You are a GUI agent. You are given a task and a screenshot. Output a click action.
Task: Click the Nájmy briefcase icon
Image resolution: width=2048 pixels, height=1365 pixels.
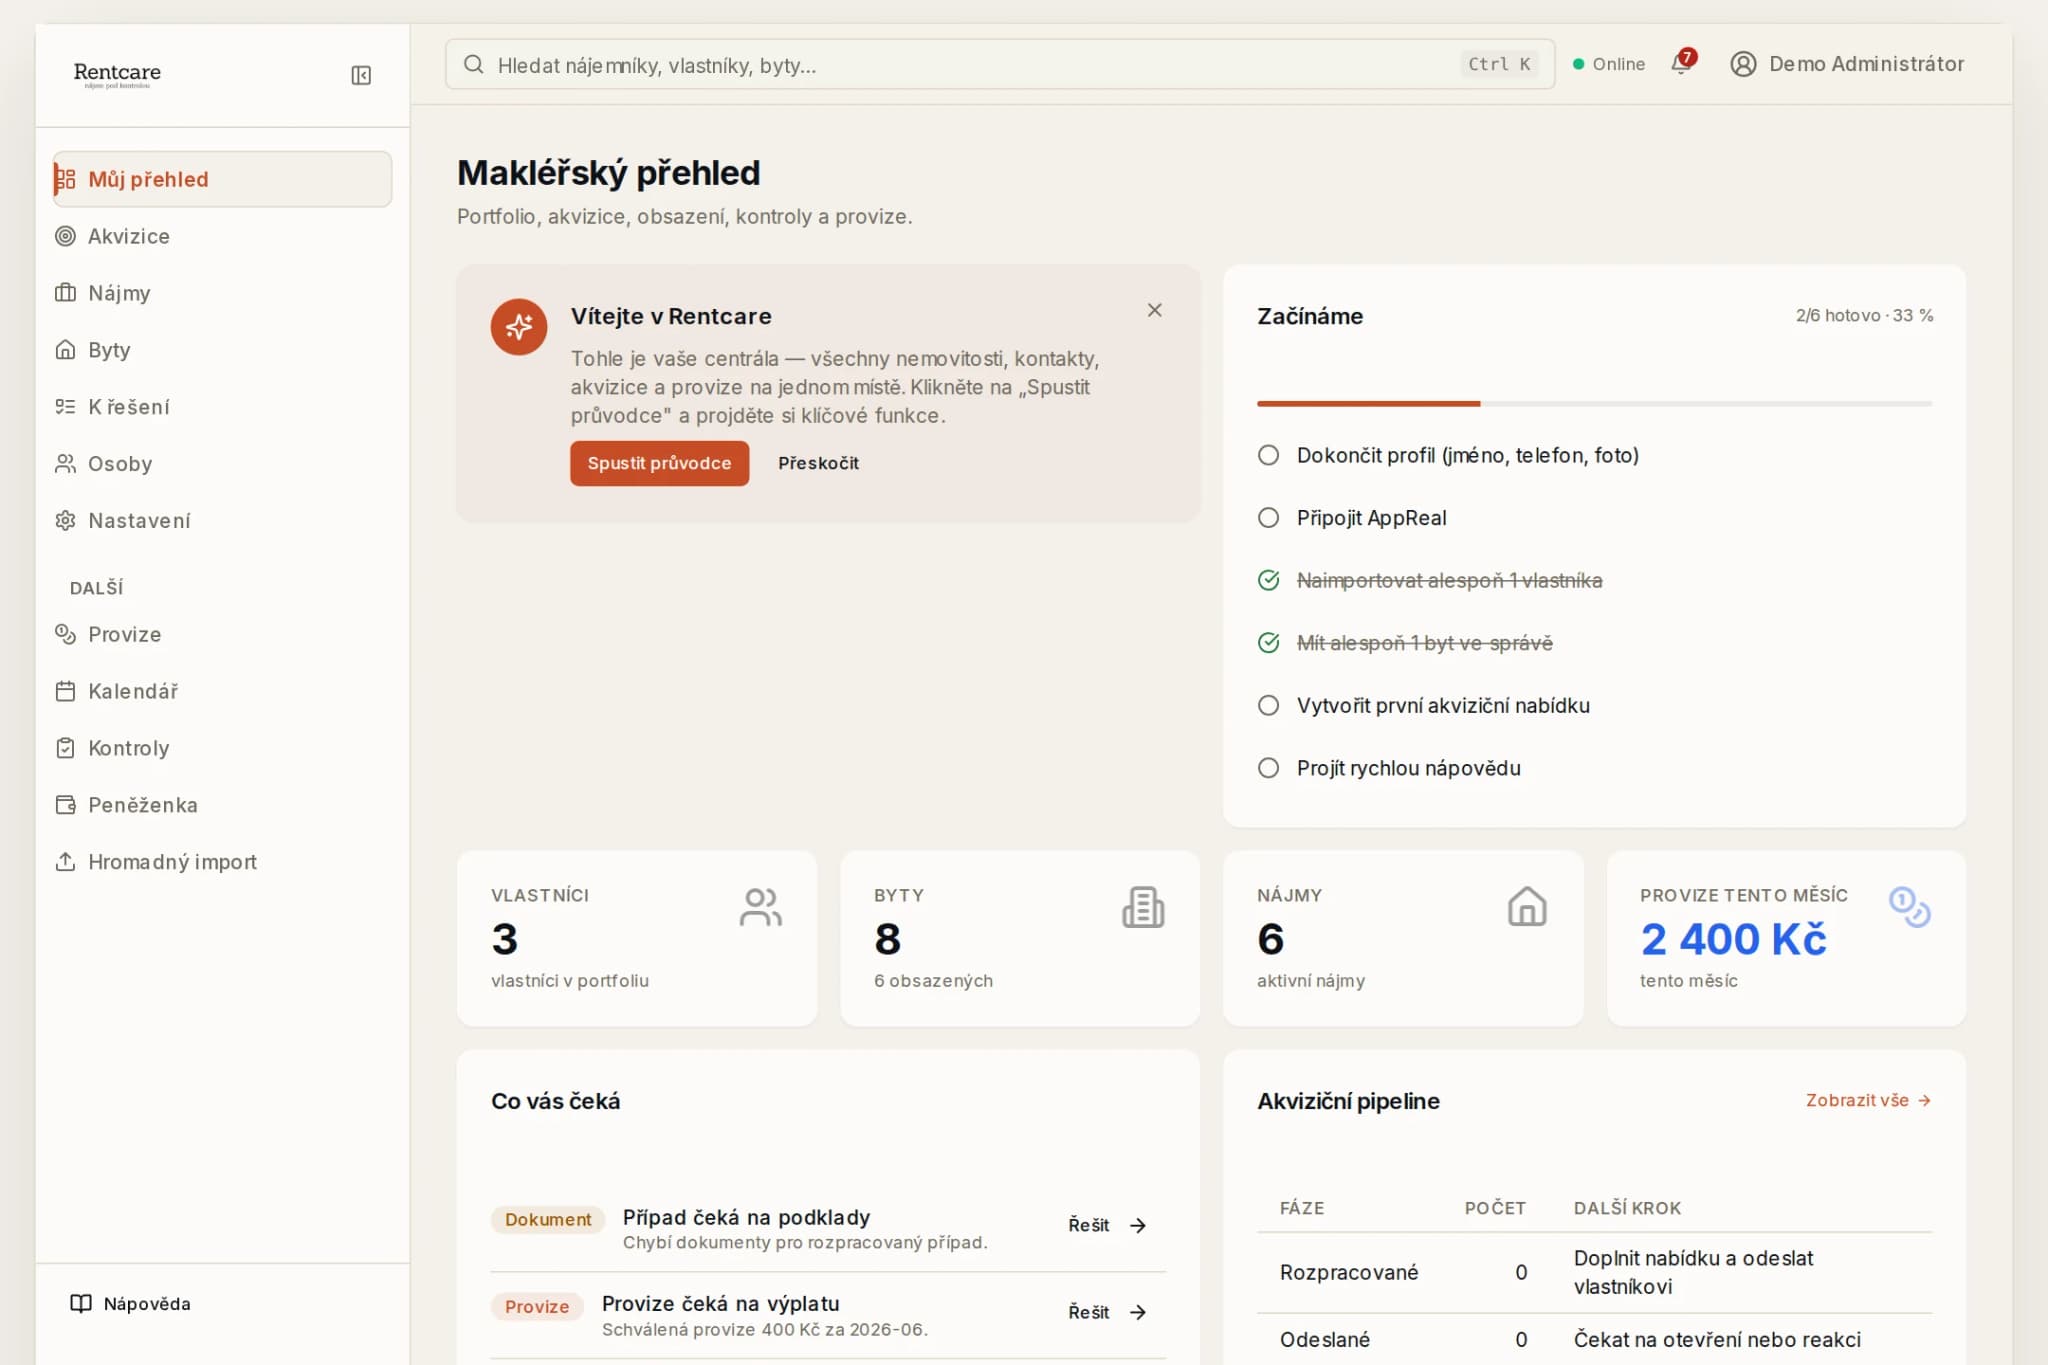[x=65, y=293]
